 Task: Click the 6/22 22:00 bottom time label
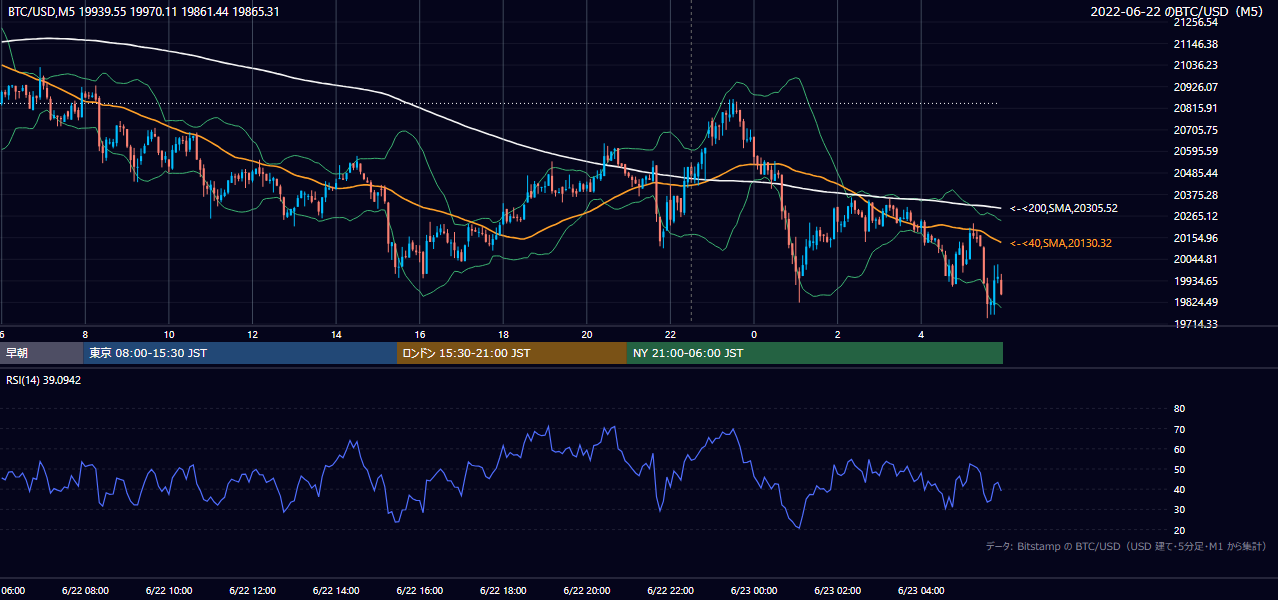click(671, 590)
